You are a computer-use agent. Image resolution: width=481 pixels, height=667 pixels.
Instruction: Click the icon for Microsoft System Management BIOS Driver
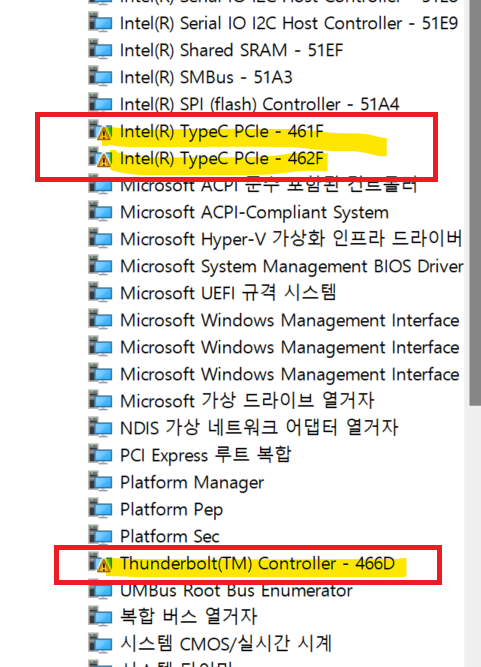[100, 266]
